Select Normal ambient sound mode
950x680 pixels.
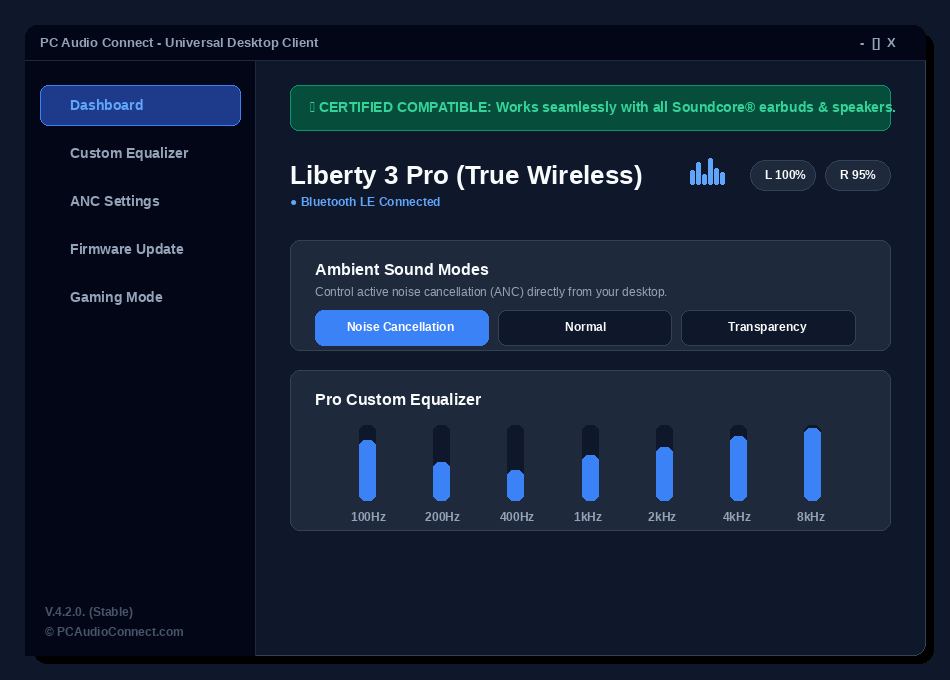point(585,327)
